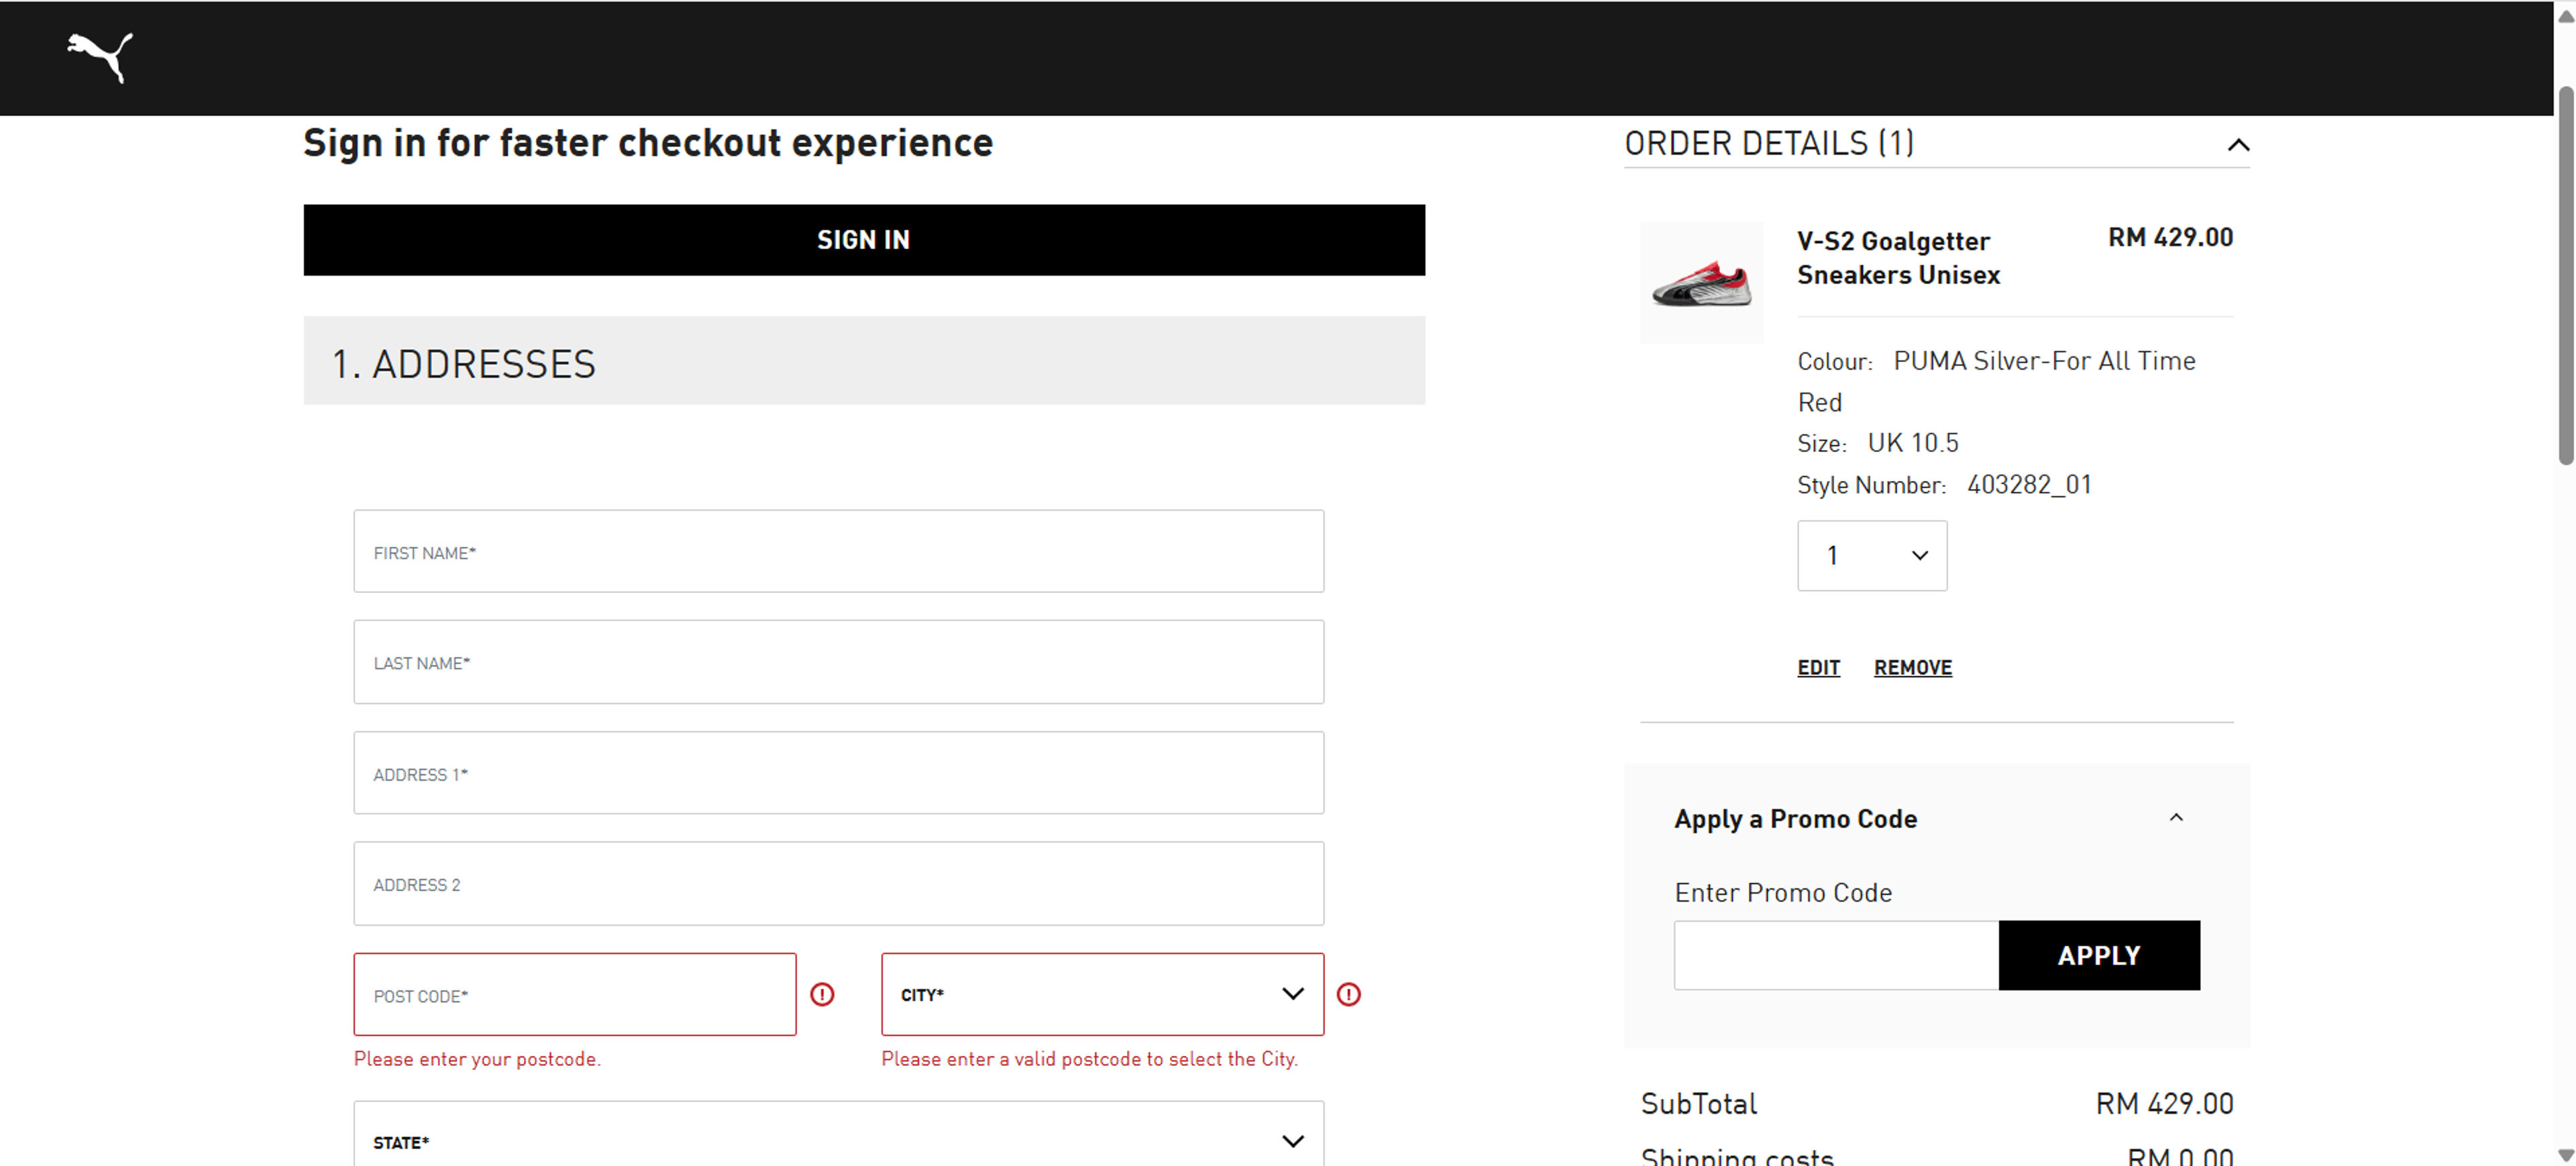Focus the First Name input field
This screenshot has height=1166, width=2576.
838,551
